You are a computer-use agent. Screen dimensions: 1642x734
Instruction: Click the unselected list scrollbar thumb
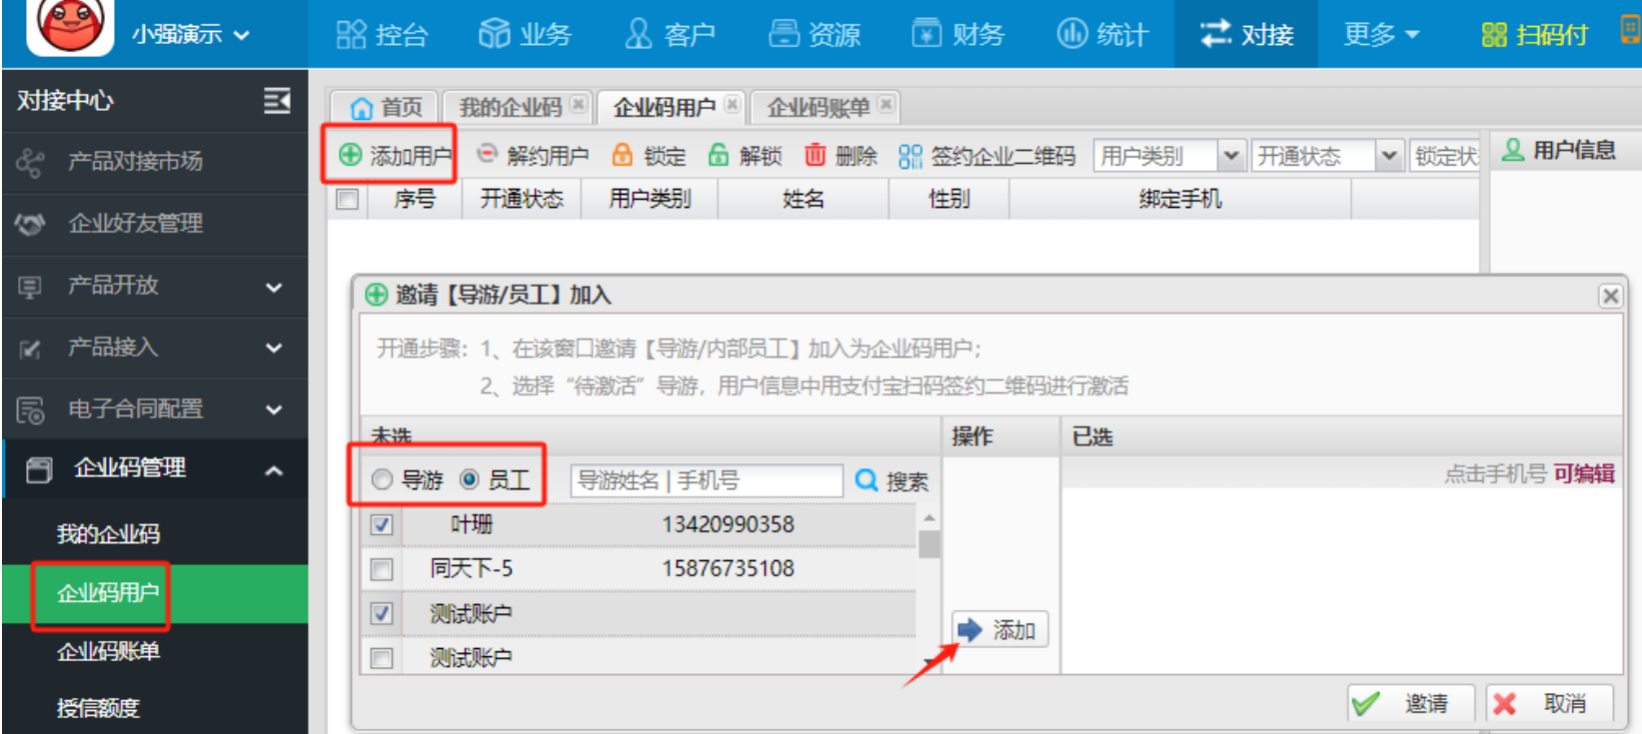point(929,545)
